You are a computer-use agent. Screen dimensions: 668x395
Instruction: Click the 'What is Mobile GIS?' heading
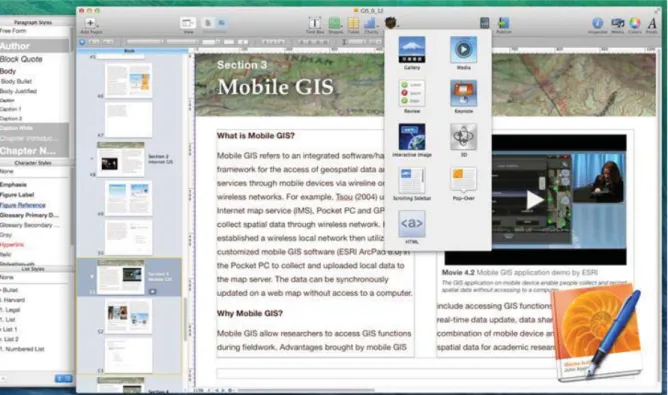point(256,136)
